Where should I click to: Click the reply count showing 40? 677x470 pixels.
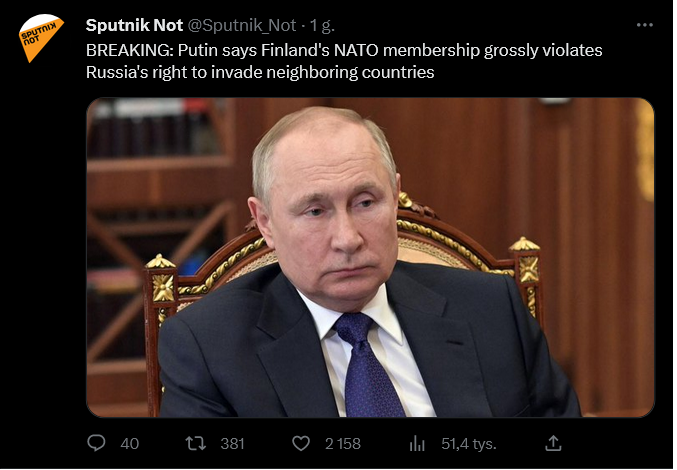click(x=129, y=442)
